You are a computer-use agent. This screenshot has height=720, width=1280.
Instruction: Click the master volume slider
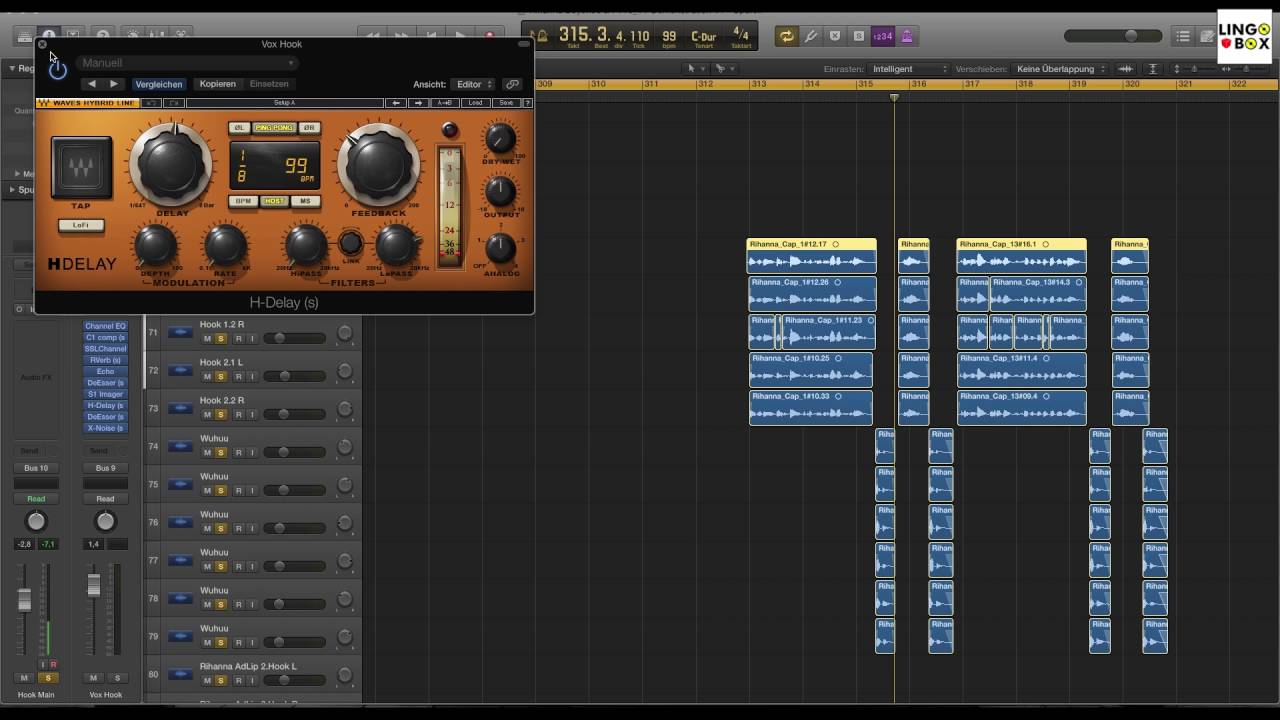[x=1114, y=36]
